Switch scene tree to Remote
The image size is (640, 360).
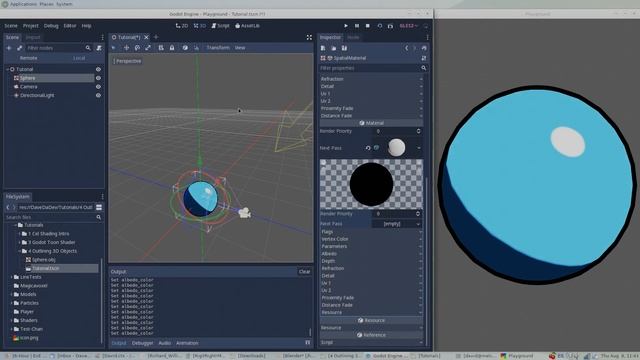(x=29, y=58)
